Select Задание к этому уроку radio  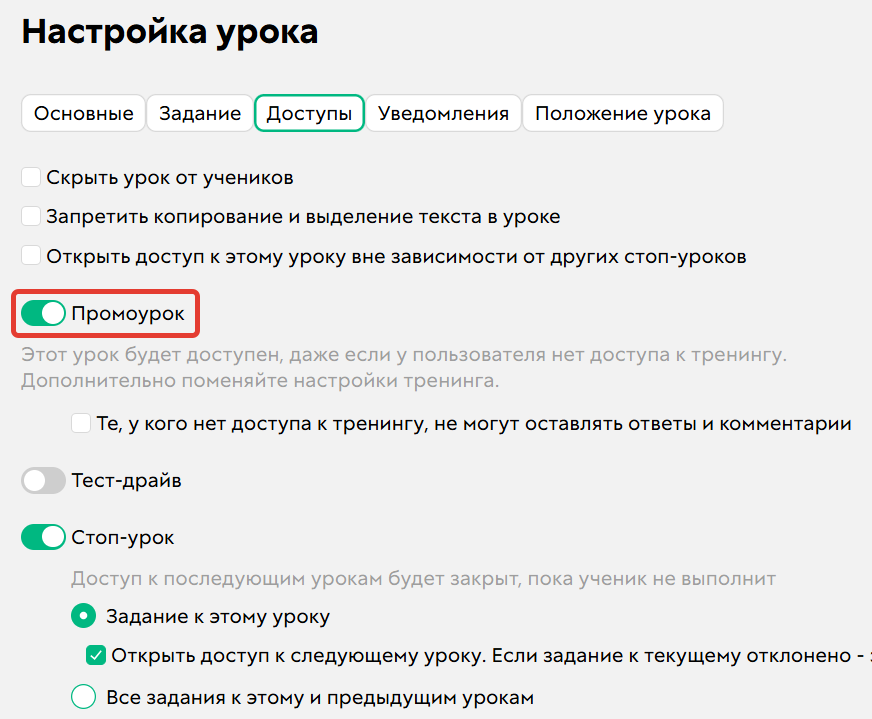(x=83, y=616)
